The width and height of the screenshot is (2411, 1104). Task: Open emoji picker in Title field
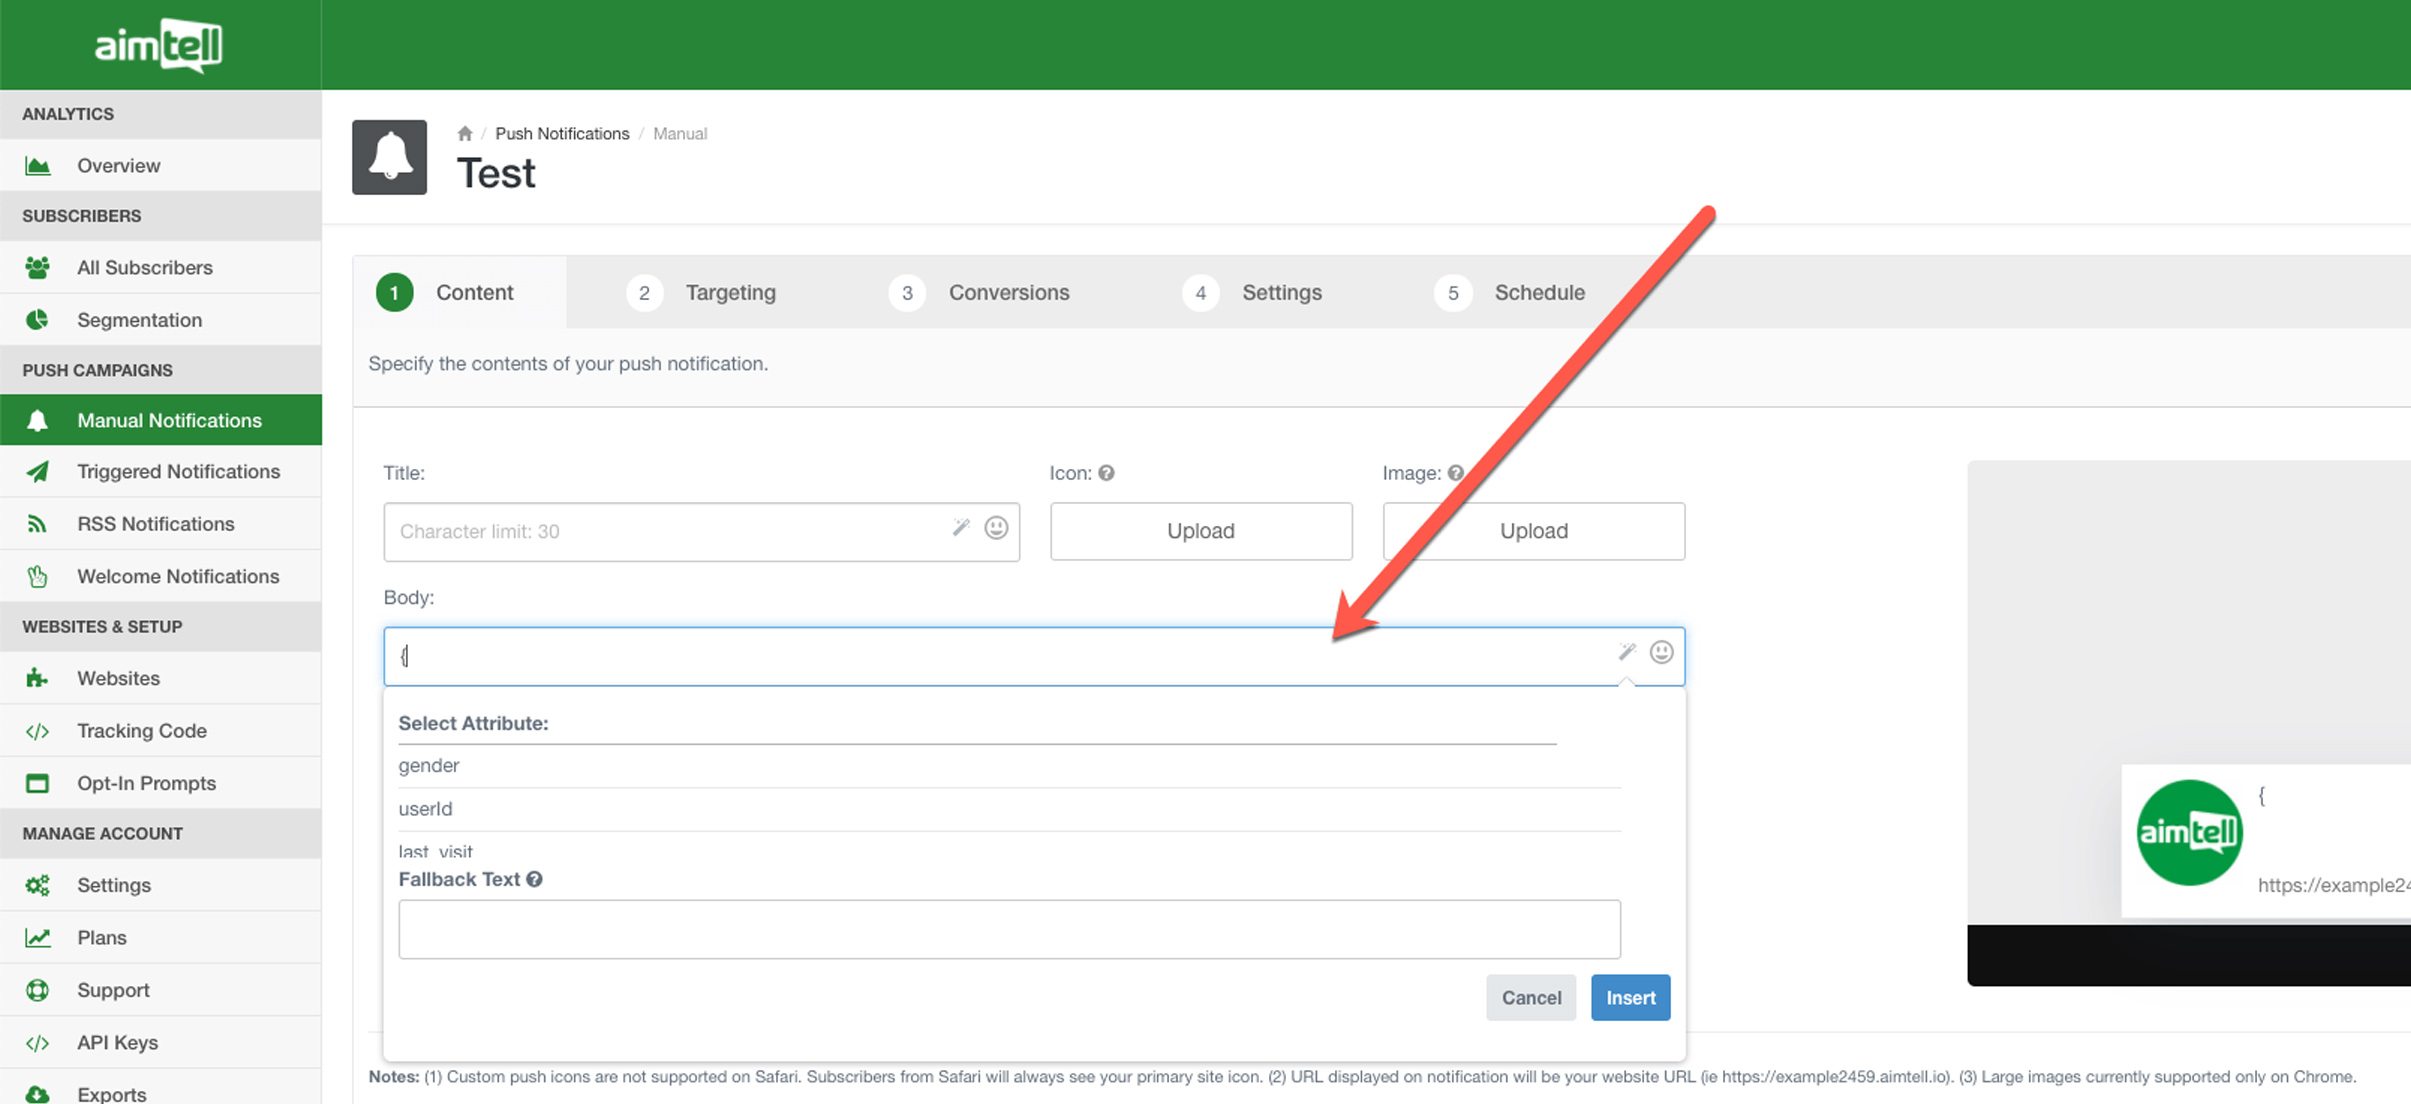point(996,527)
